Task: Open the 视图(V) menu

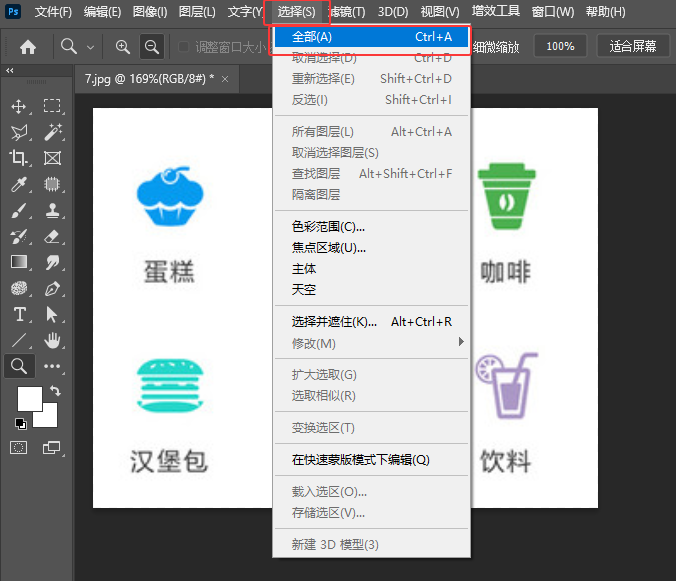Action: [x=440, y=12]
